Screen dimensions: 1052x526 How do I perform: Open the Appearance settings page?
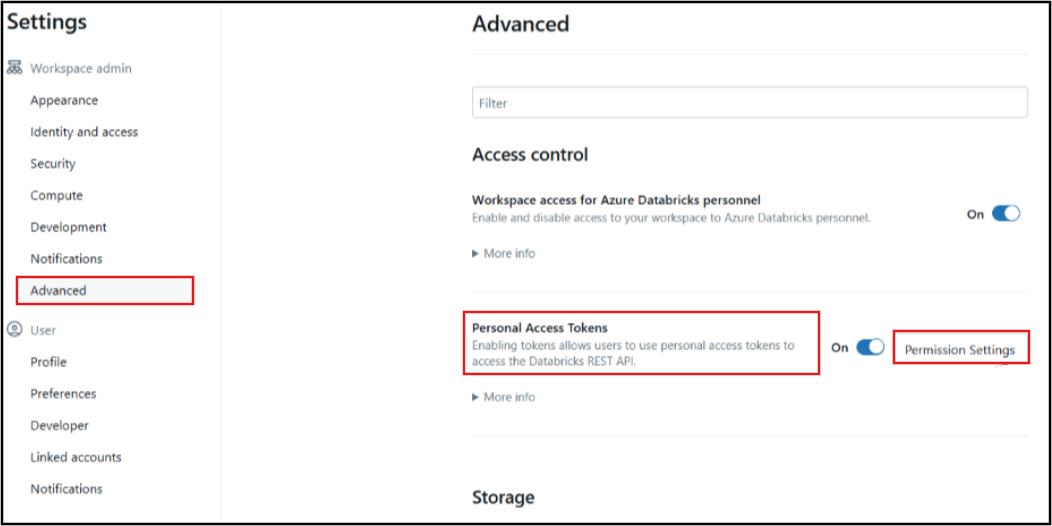click(64, 100)
